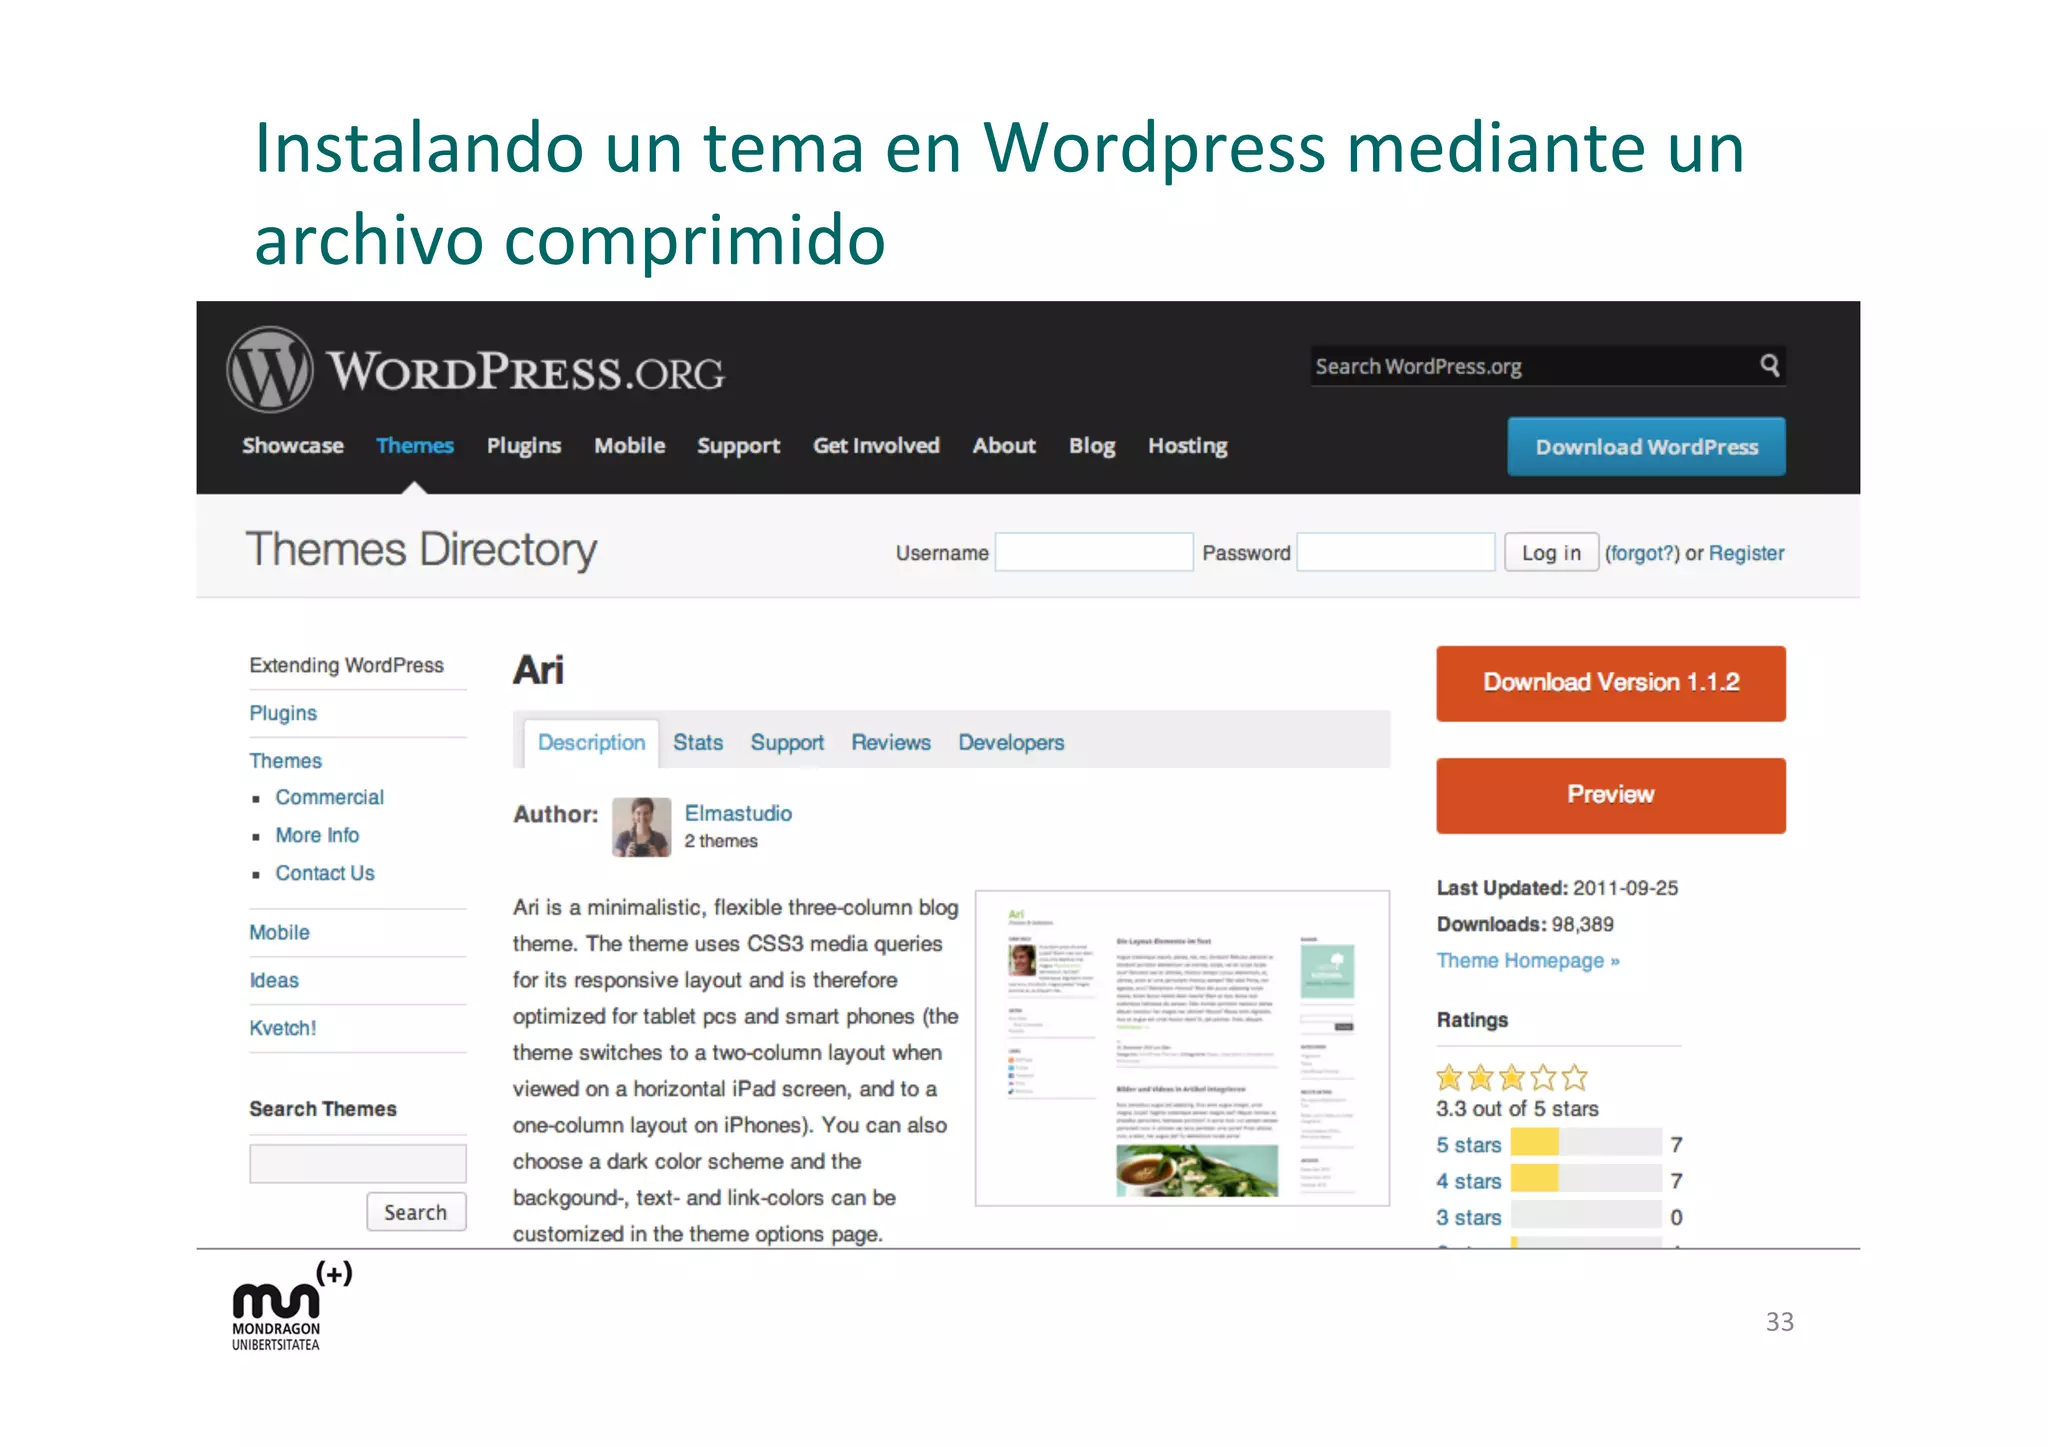Open the Elmastudio author link
This screenshot has width=2048, height=1447.
pyautogui.click(x=738, y=813)
